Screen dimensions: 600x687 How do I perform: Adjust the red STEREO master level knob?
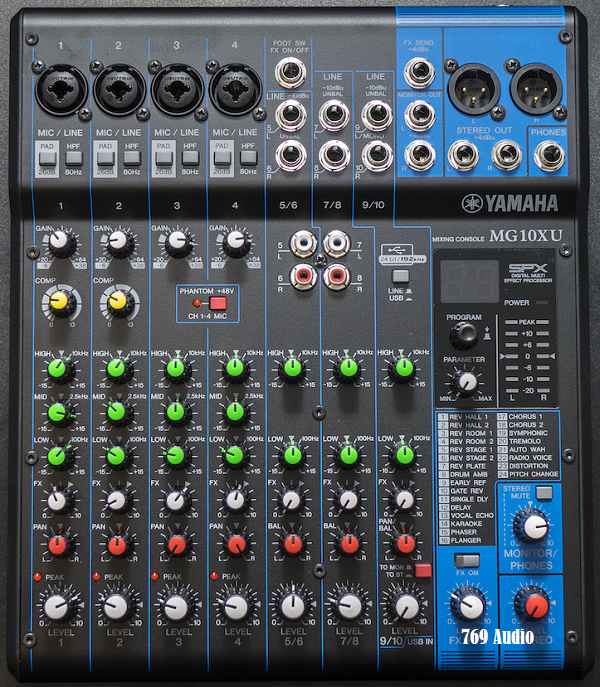click(535, 606)
